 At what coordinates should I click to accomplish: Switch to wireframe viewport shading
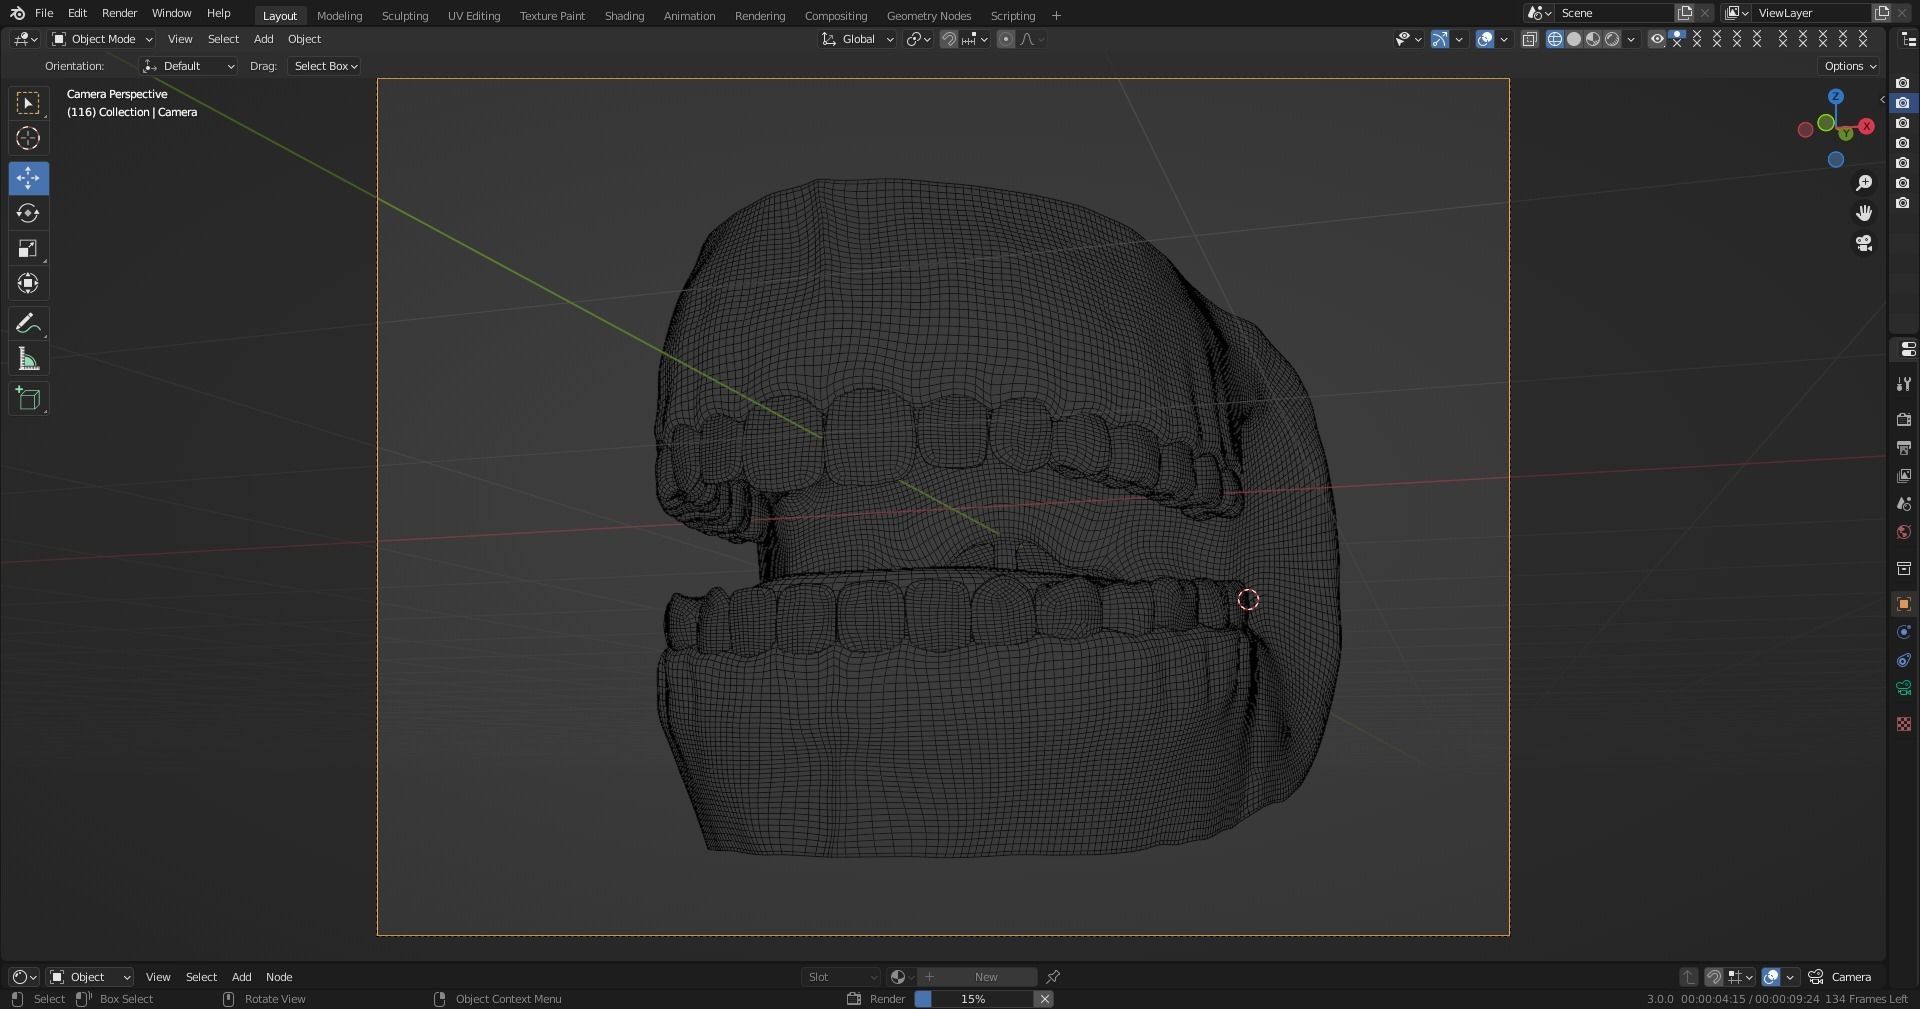click(1555, 39)
